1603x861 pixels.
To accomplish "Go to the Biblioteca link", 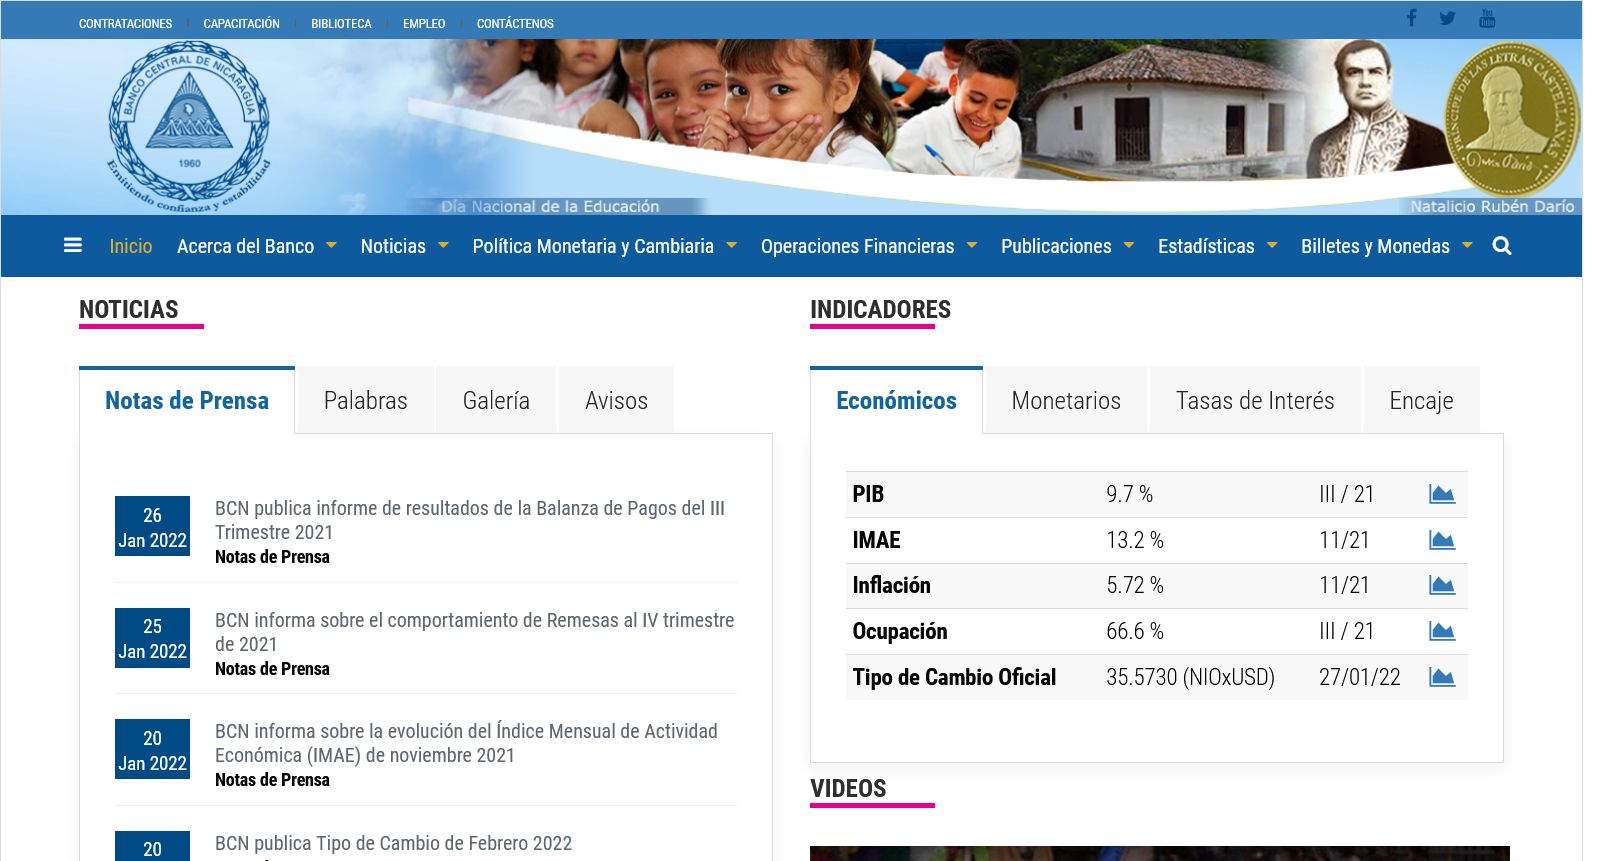I will [341, 23].
